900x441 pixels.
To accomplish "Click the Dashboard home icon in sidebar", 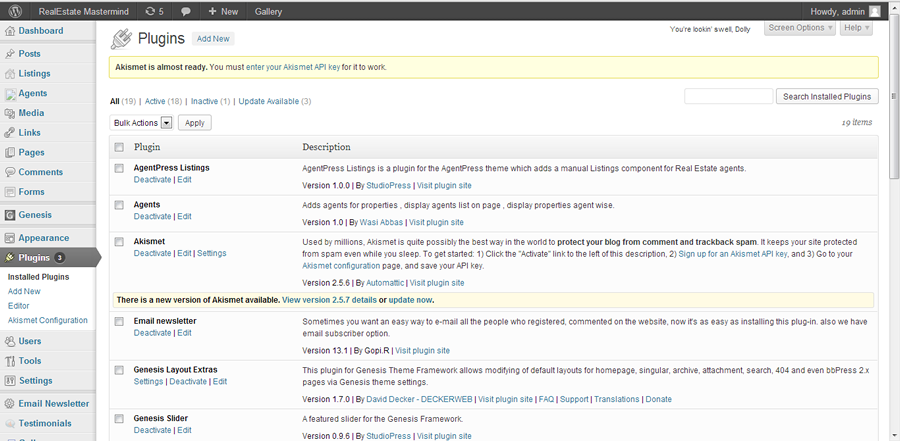I will [10, 31].
